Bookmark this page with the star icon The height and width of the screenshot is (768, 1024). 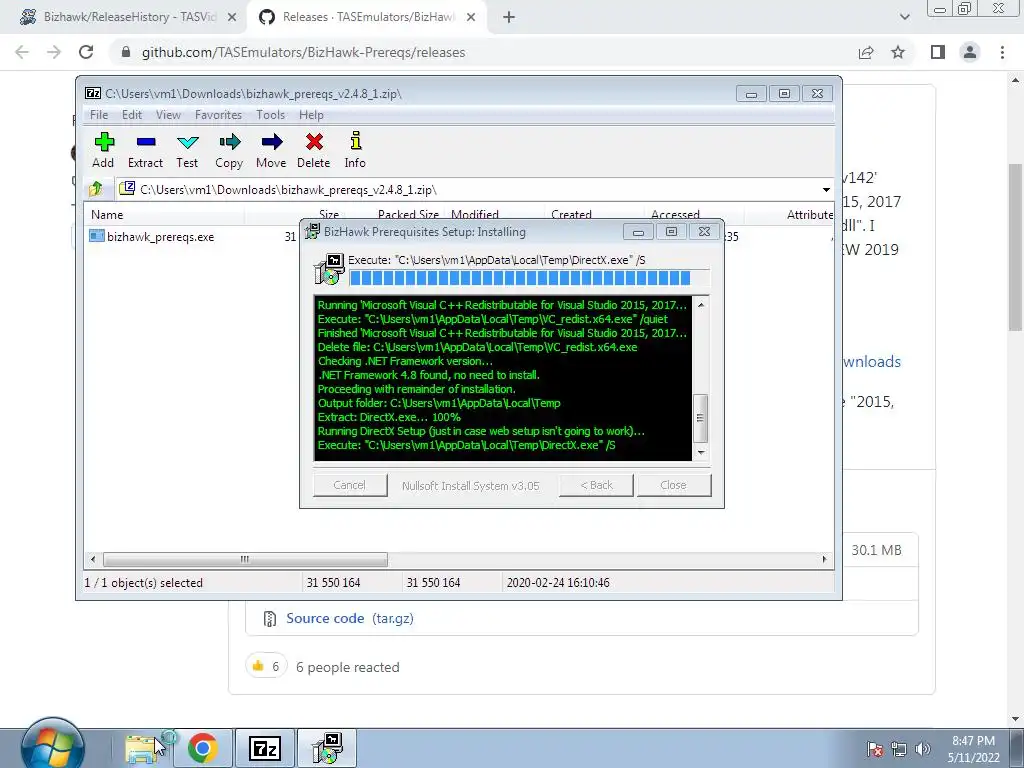898,52
